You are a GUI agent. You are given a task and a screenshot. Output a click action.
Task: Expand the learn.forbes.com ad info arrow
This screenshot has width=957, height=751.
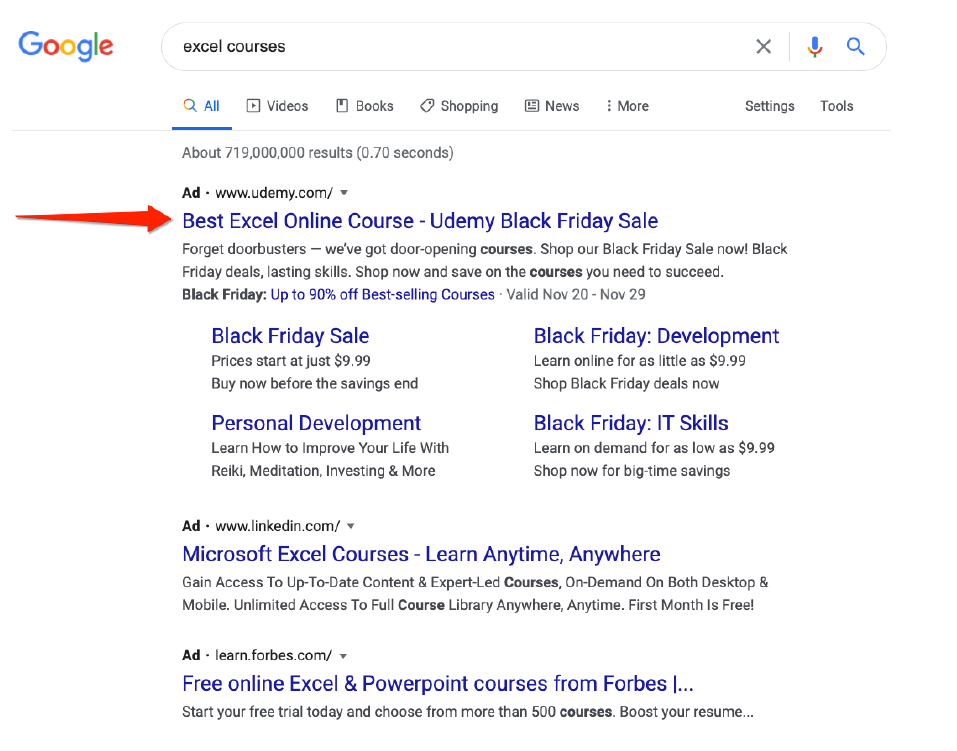tap(344, 656)
